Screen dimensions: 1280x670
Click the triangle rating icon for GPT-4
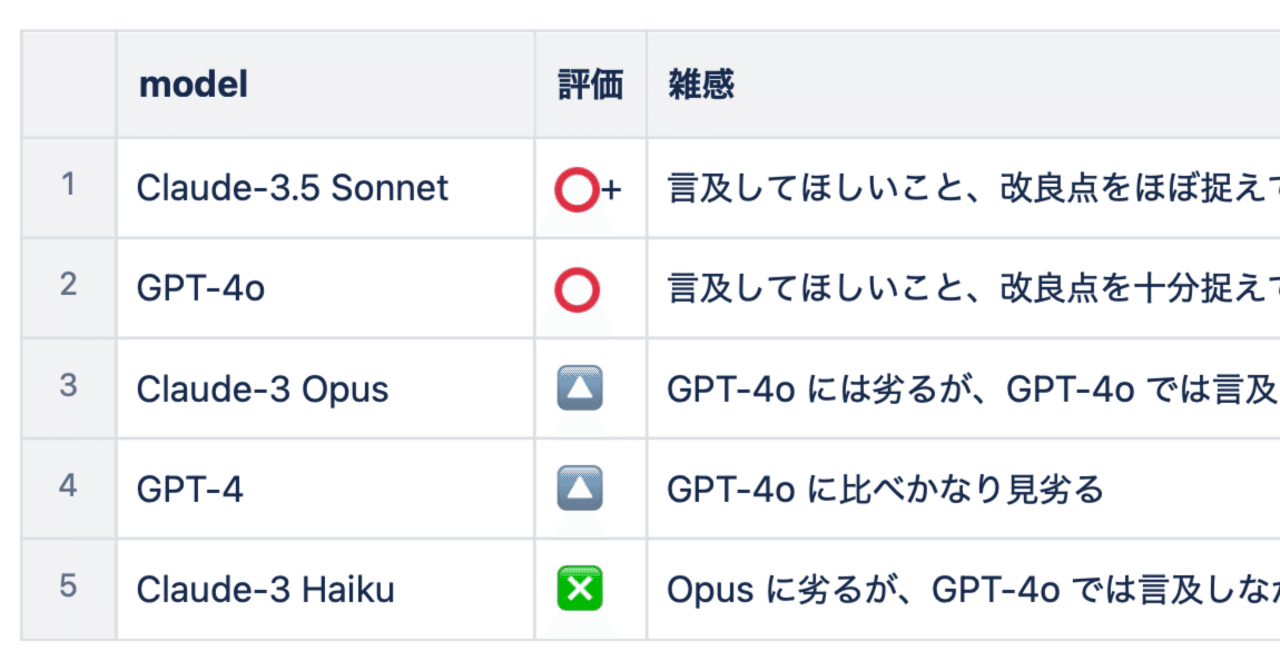click(579, 489)
